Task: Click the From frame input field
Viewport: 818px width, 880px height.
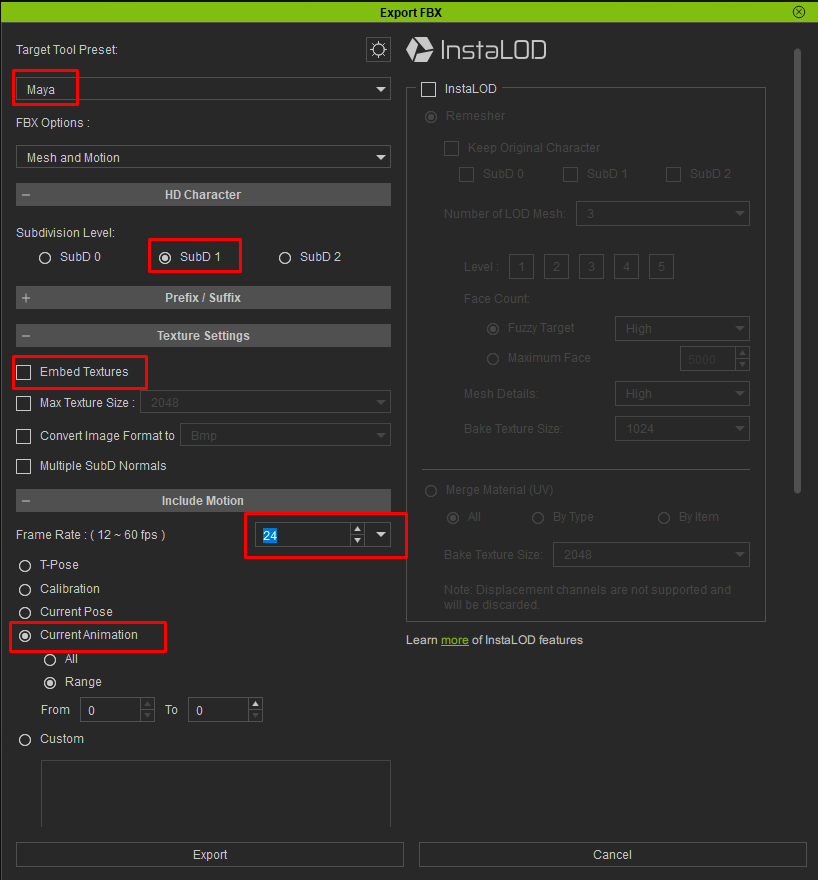Action: (110, 711)
